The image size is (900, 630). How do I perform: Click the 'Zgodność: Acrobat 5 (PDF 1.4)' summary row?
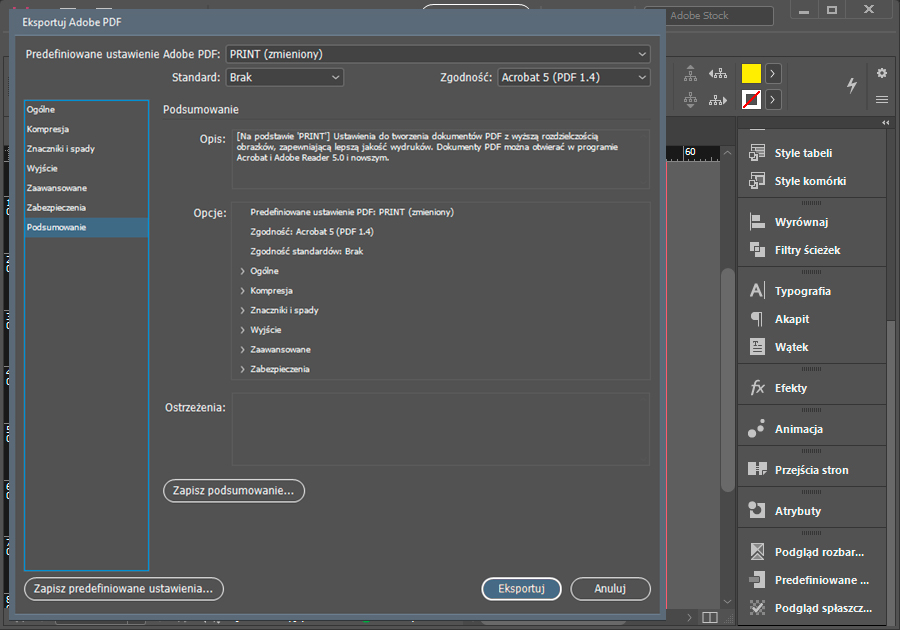pyautogui.click(x=312, y=232)
